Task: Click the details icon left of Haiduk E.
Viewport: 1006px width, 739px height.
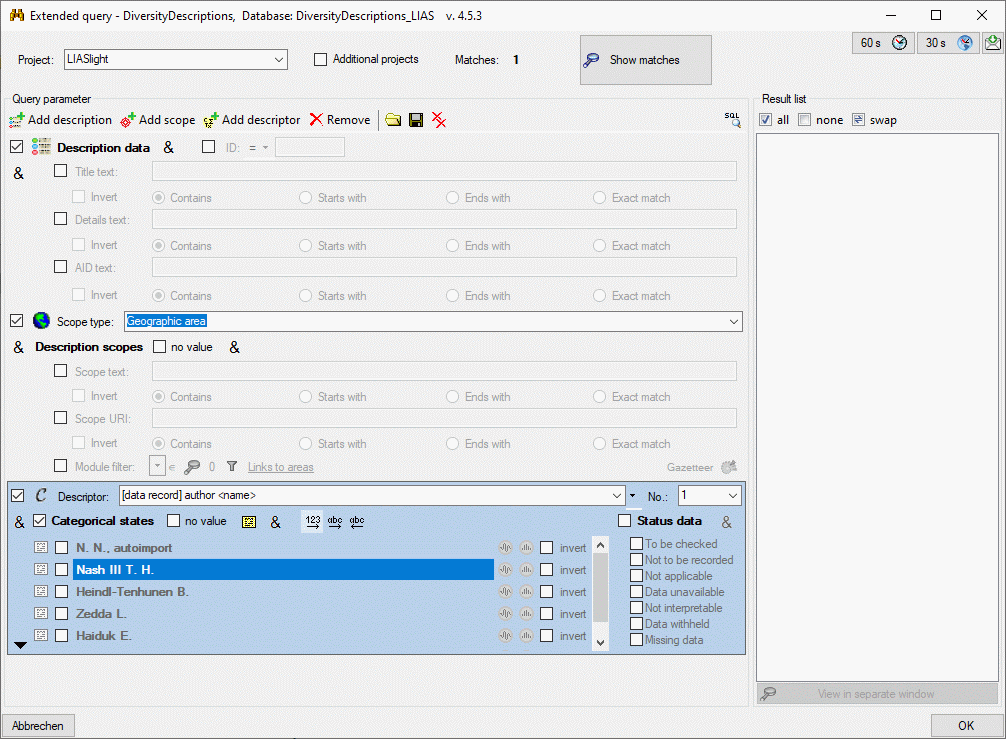Action: 41,635
